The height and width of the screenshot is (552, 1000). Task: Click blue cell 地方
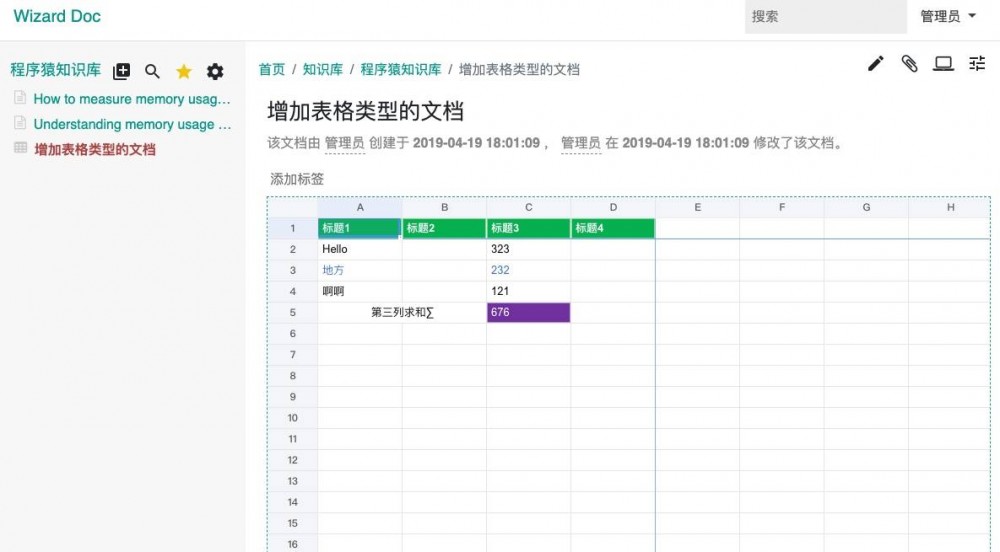(360, 270)
